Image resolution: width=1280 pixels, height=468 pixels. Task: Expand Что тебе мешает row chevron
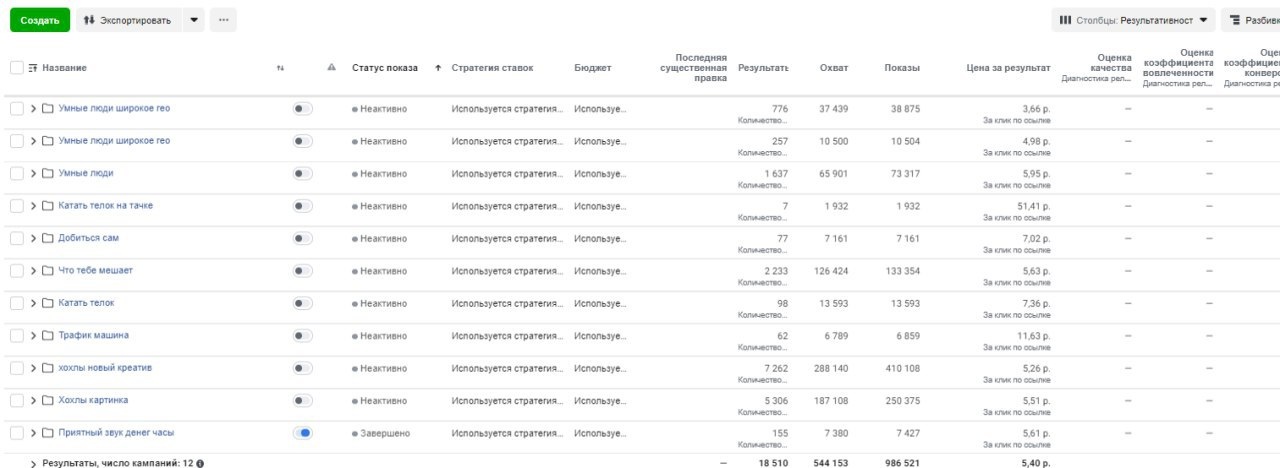(x=33, y=271)
